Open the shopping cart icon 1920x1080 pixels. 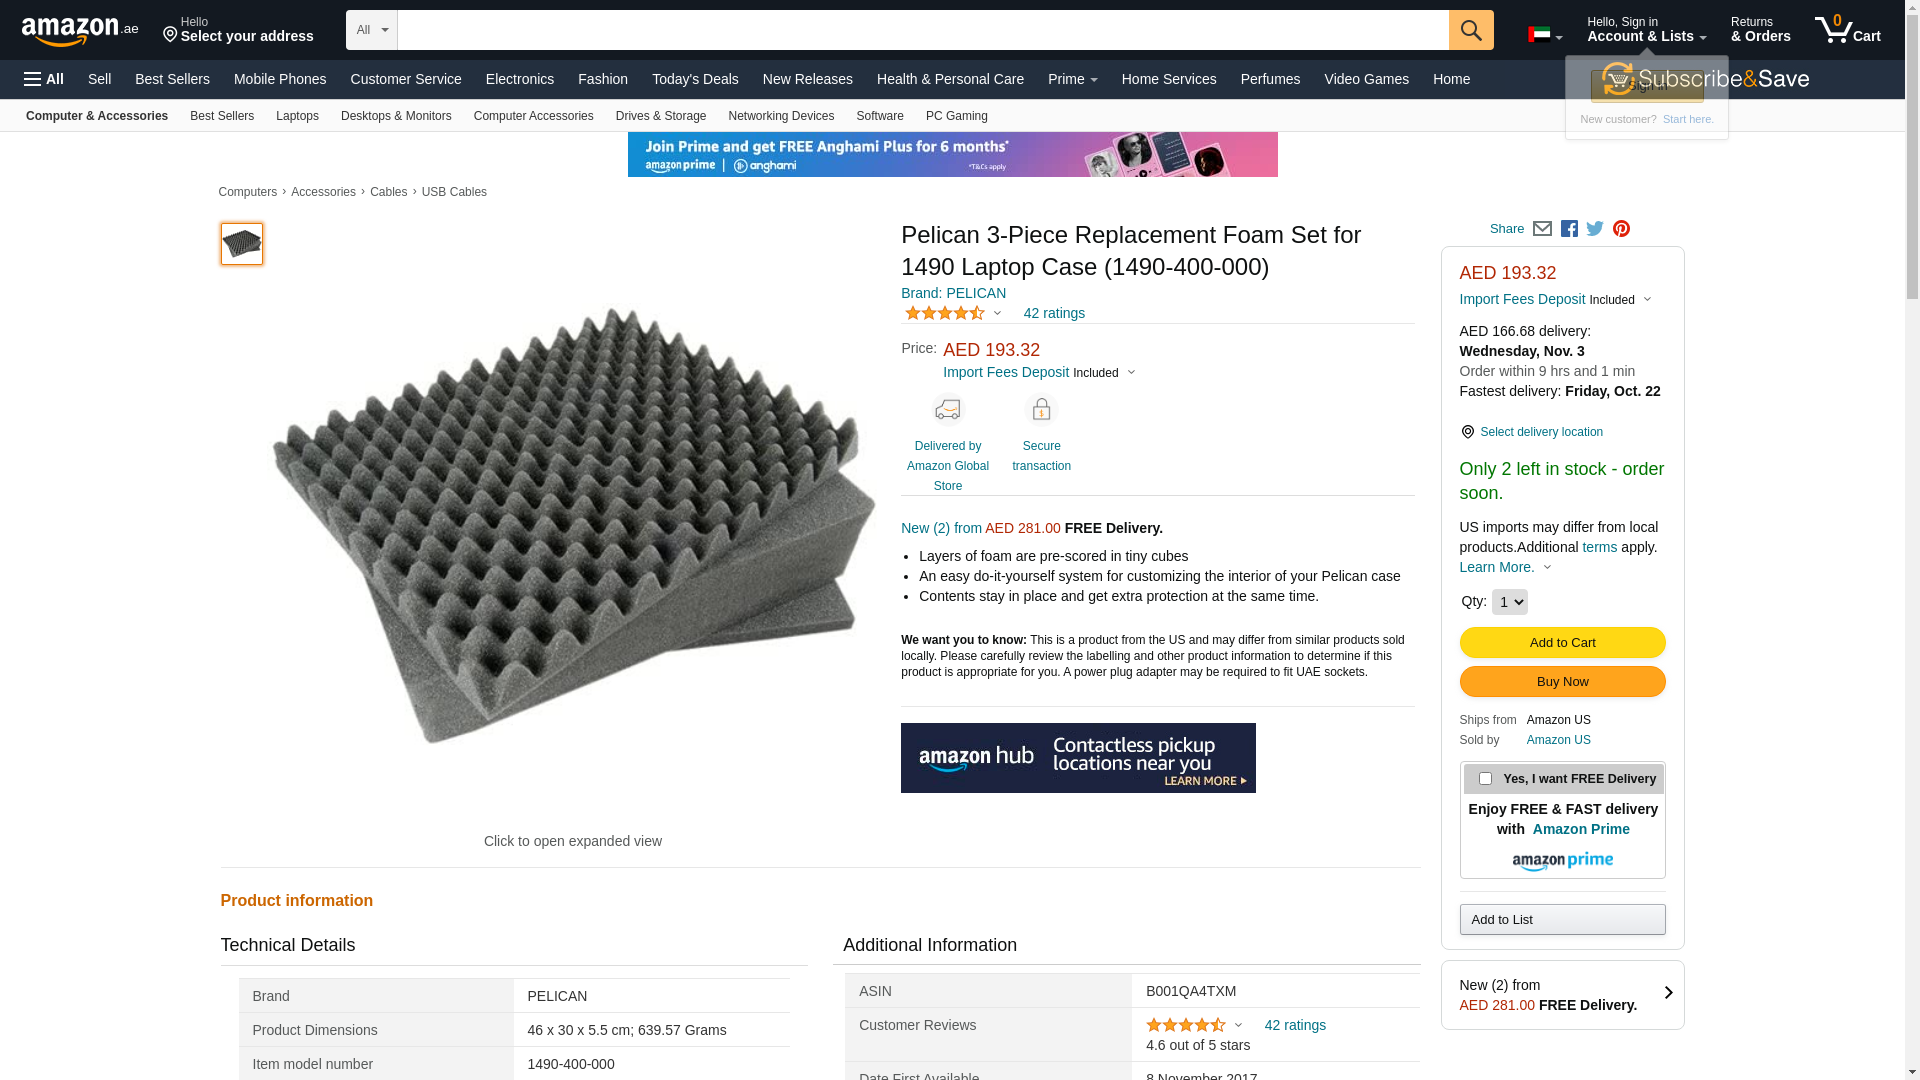(x=1847, y=29)
